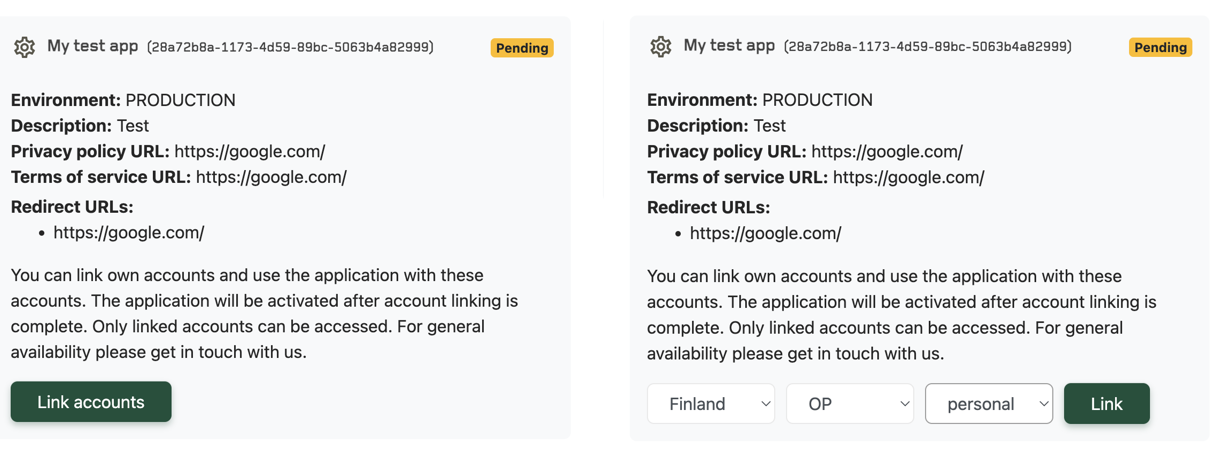1215x451 pixels.
Task: Click the Pending badge in the left card
Action: click(522, 48)
